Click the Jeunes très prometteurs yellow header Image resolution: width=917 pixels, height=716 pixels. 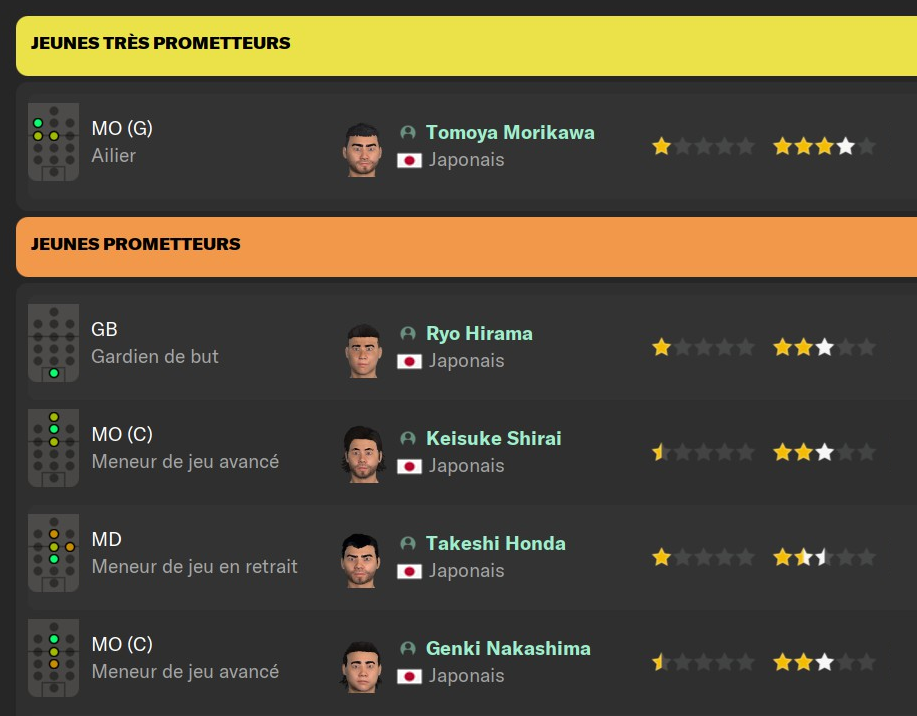click(466, 45)
